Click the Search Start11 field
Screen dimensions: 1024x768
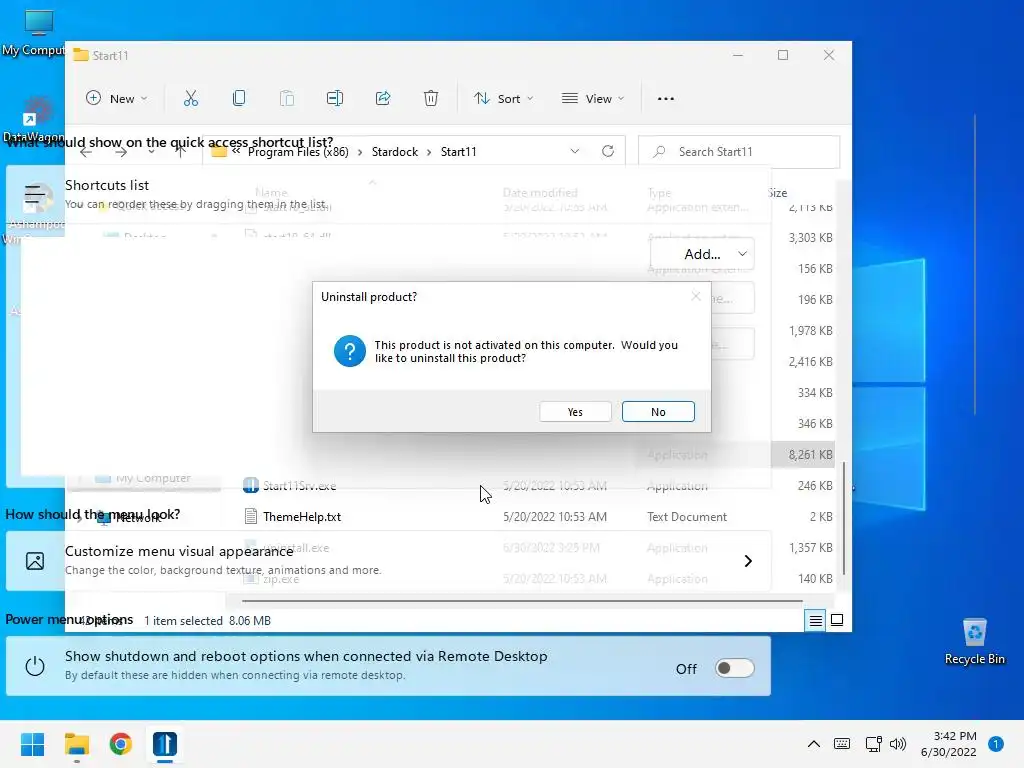739,152
